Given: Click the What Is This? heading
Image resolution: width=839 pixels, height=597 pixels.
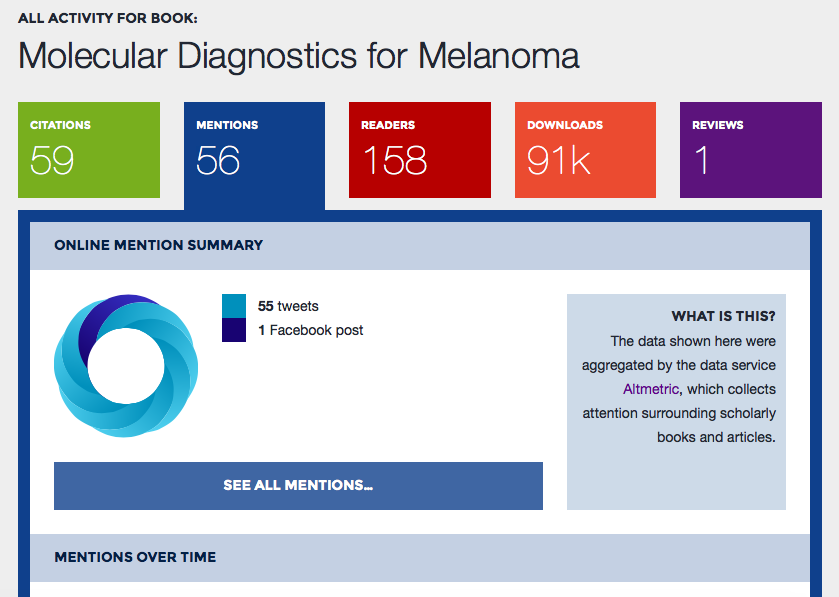Looking at the screenshot, I should tap(723, 316).
